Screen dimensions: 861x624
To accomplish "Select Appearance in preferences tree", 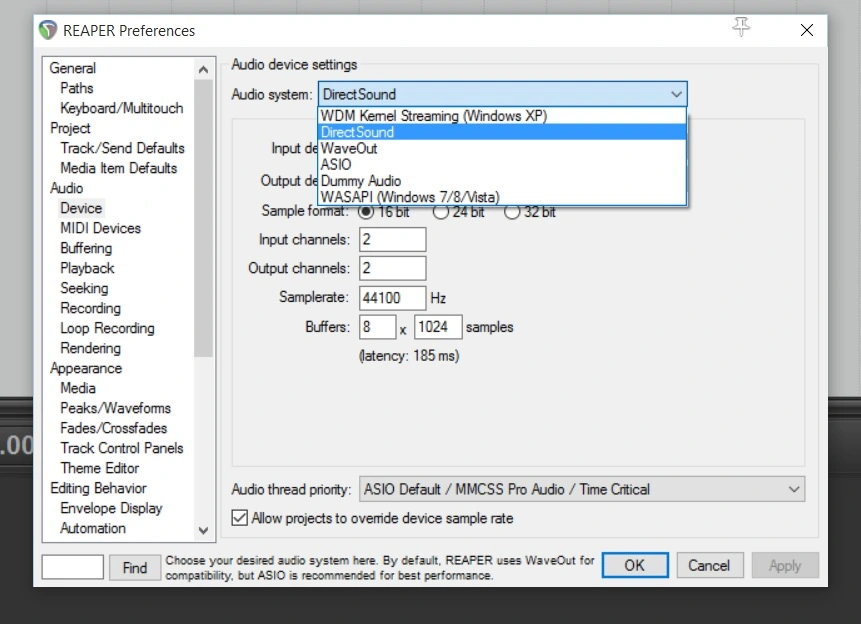I will click(x=86, y=368).
